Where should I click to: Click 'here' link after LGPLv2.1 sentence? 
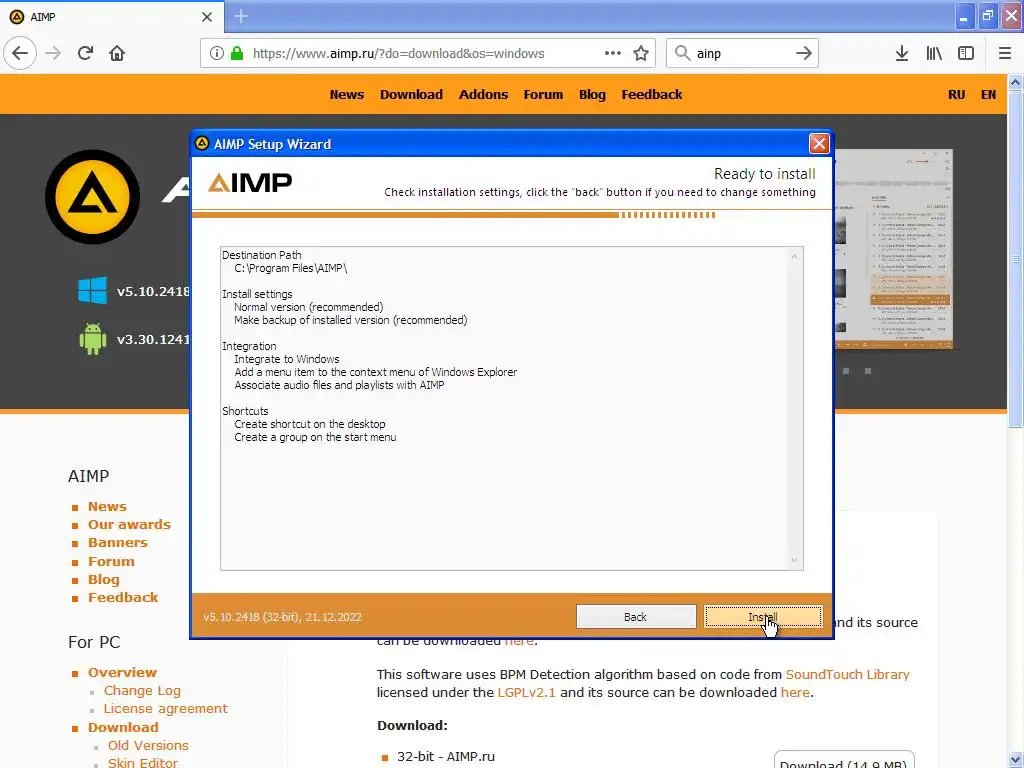coord(795,692)
